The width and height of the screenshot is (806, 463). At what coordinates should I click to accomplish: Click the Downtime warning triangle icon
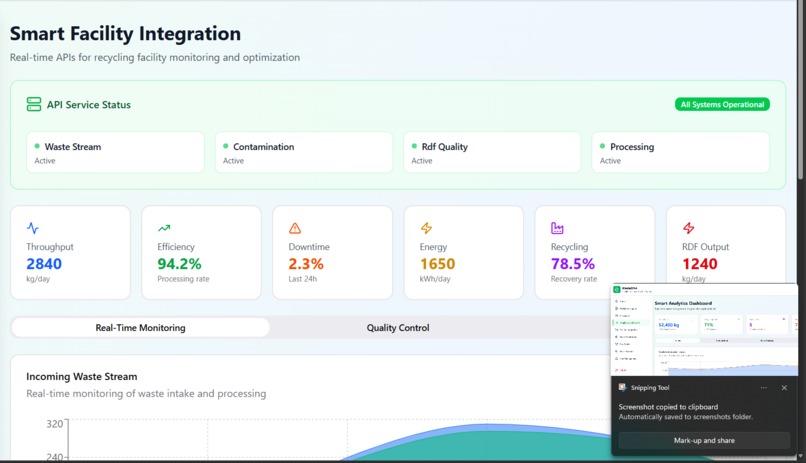(x=295, y=228)
